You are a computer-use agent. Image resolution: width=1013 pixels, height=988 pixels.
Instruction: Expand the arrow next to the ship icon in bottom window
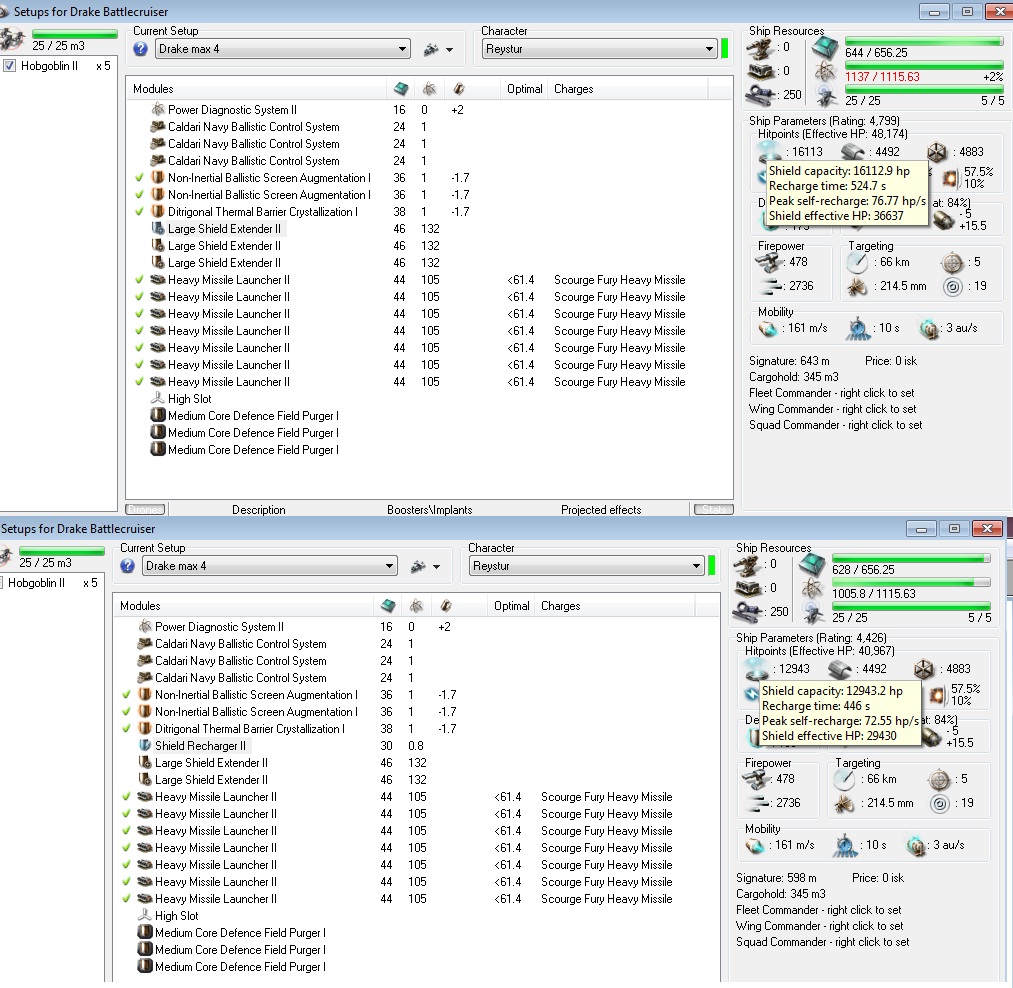(x=437, y=567)
